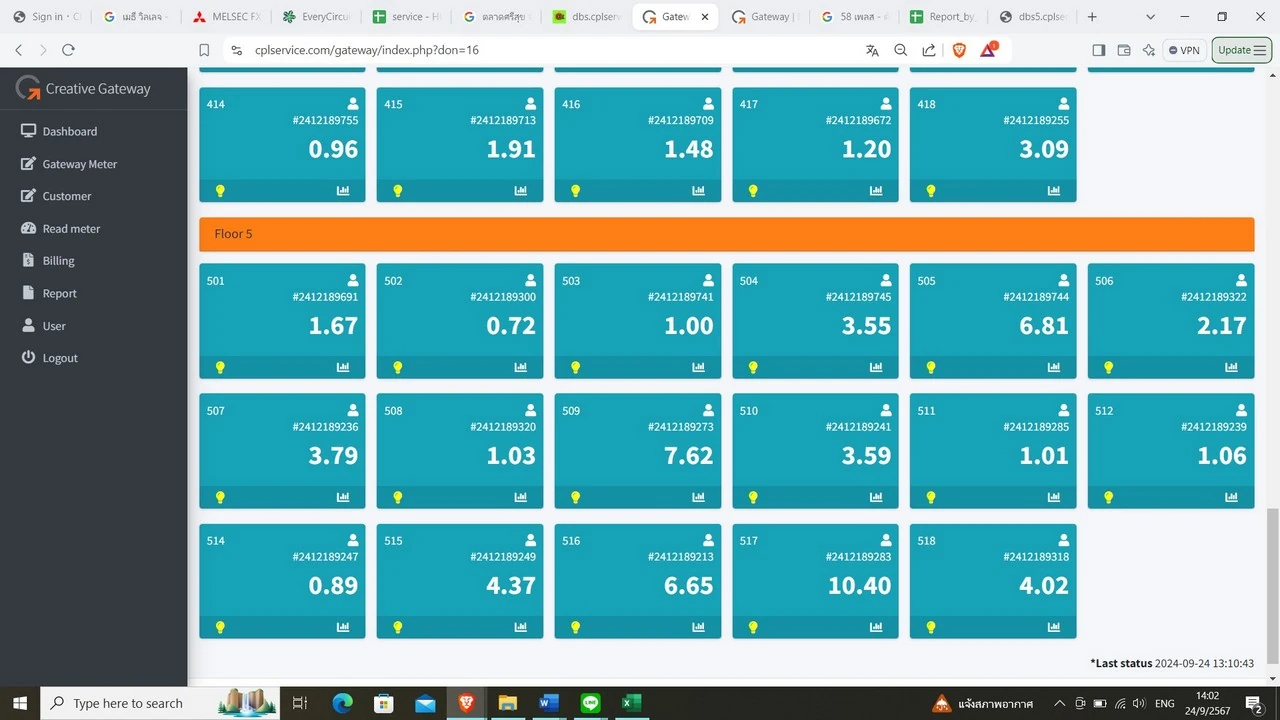Toggle the light bulb on room 517 card
1280x720 pixels.
point(753,627)
